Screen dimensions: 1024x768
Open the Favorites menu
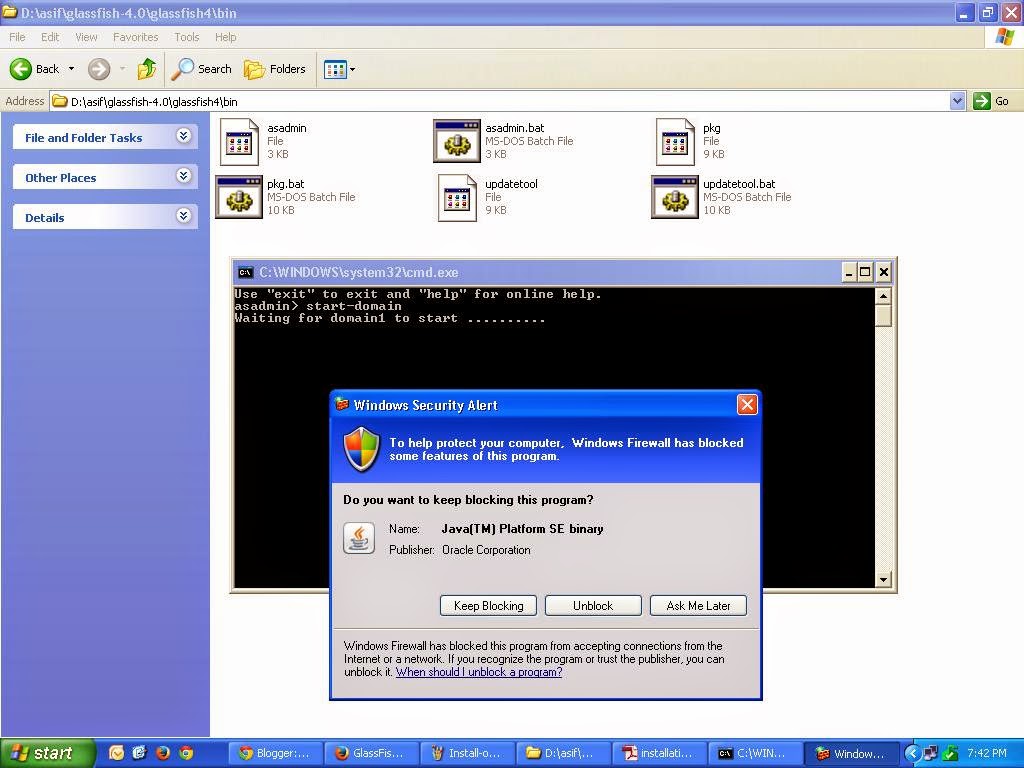click(135, 37)
